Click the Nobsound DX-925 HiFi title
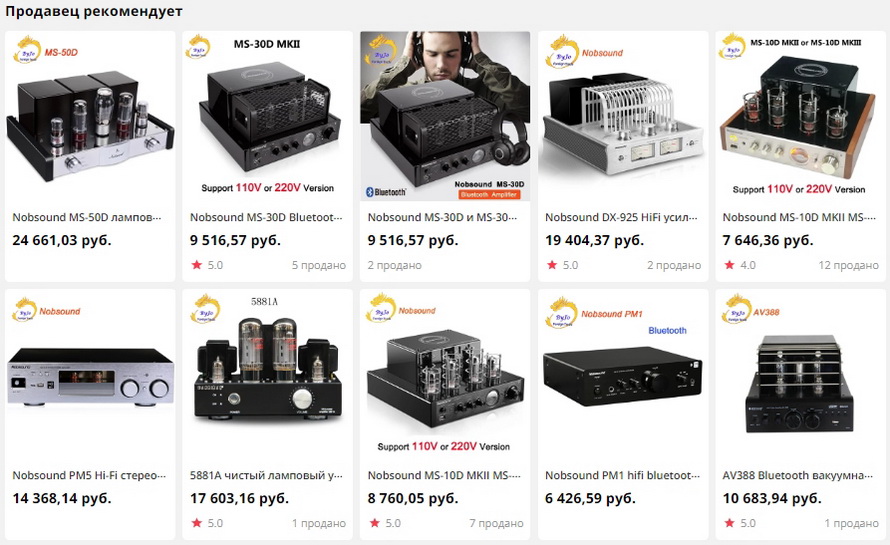Image resolution: width=890 pixels, height=545 pixels. click(622, 217)
